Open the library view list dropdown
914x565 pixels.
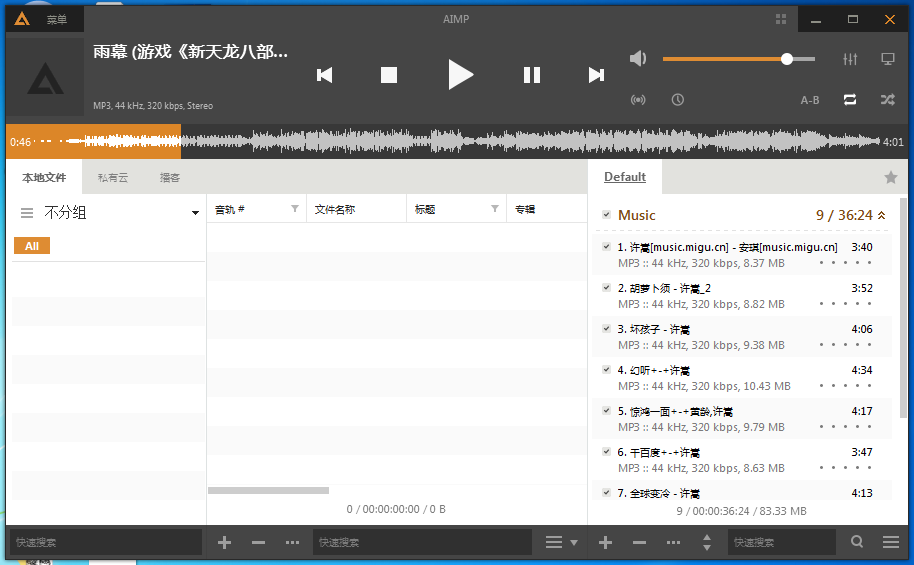coord(561,543)
